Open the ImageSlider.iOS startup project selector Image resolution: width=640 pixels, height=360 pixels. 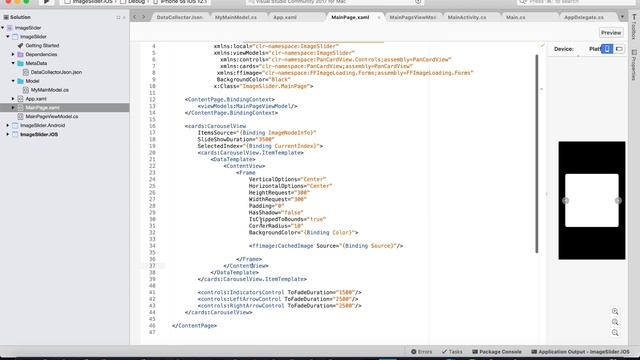[89, 2]
